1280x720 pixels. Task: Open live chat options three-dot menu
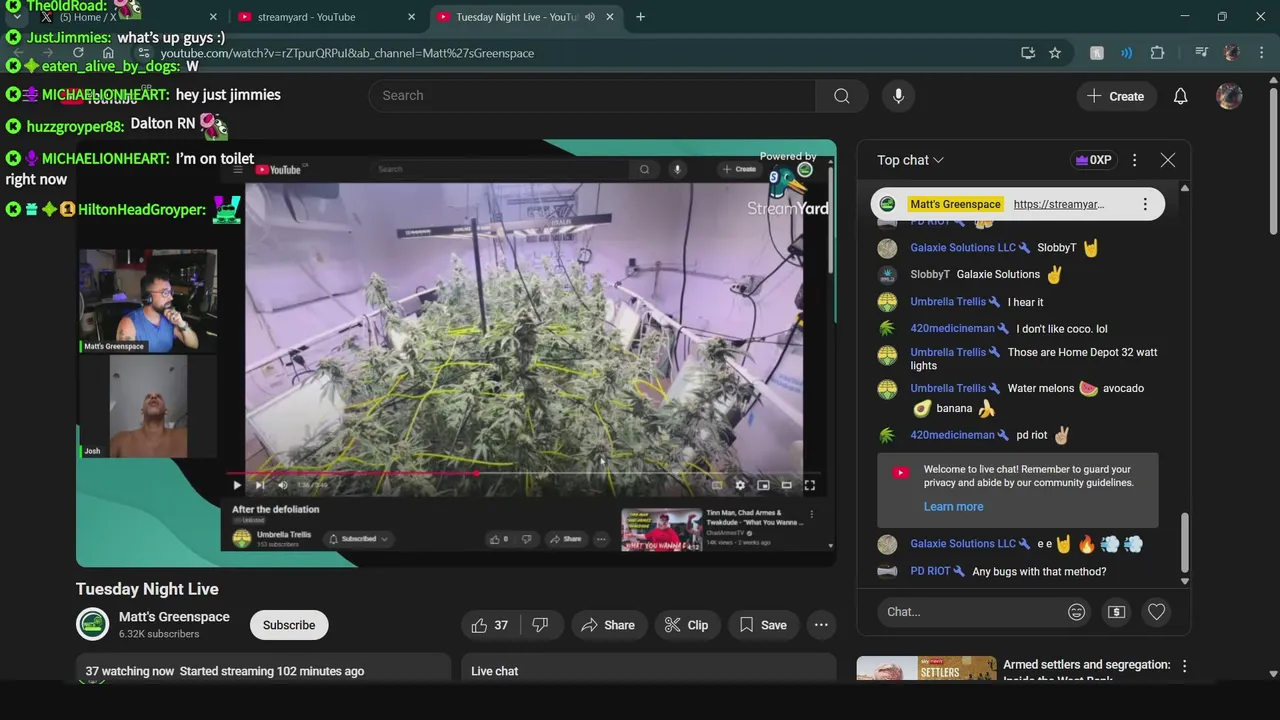point(1134,160)
